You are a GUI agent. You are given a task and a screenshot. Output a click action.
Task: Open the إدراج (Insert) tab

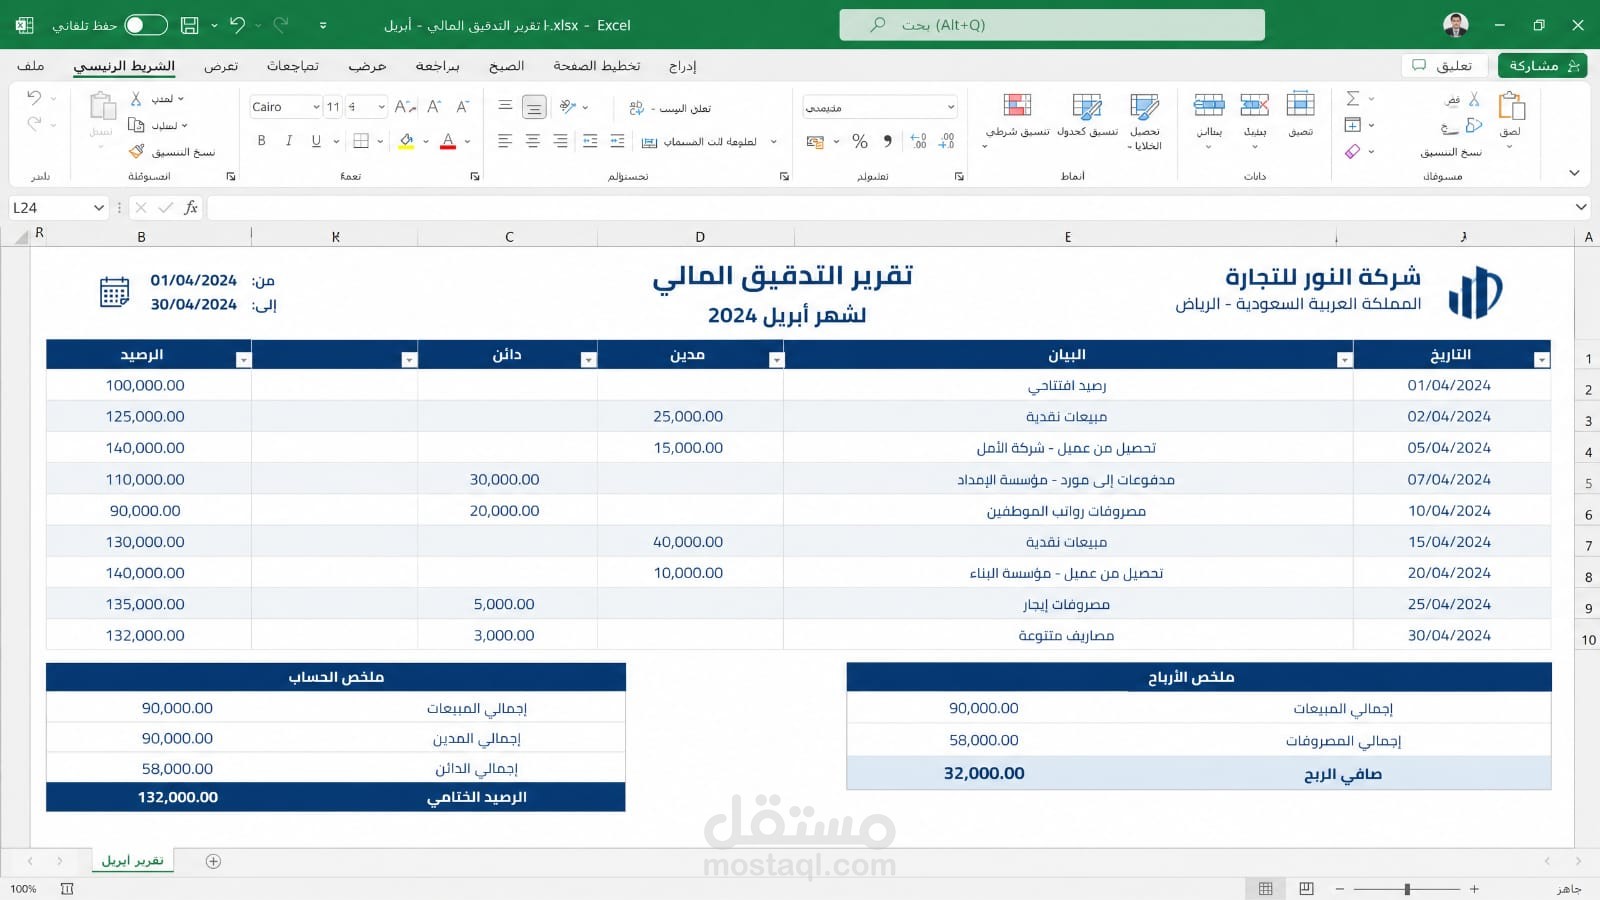click(x=683, y=66)
